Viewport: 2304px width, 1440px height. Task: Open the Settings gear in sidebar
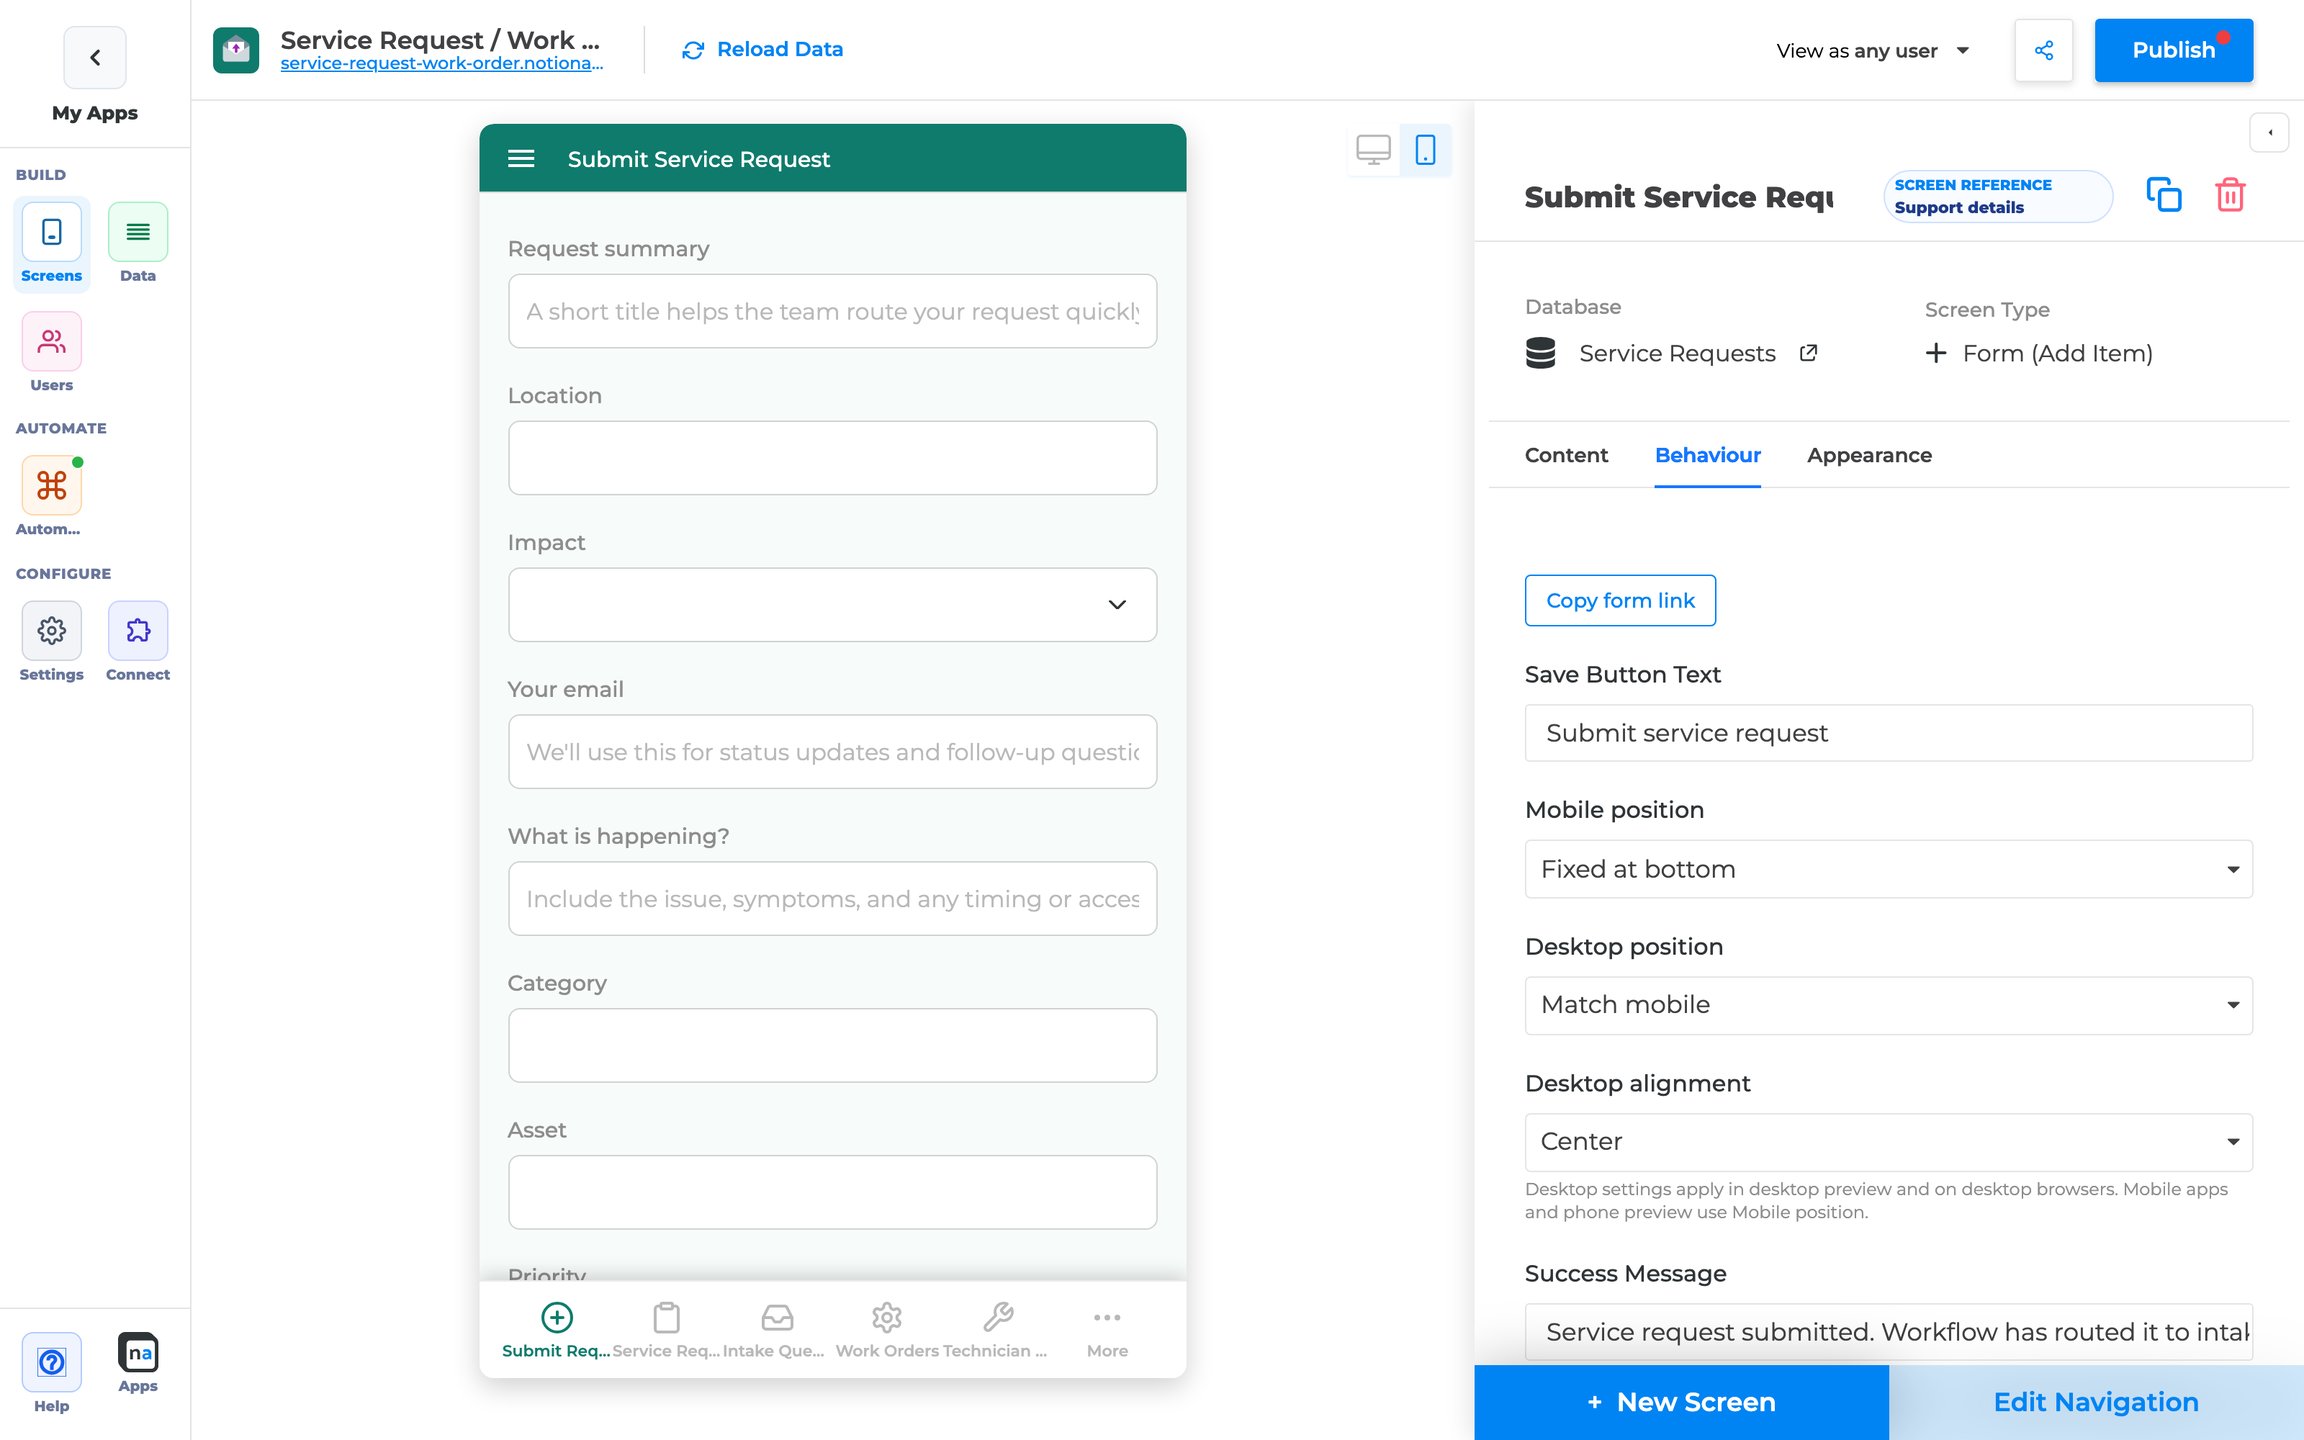[x=51, y=642]
